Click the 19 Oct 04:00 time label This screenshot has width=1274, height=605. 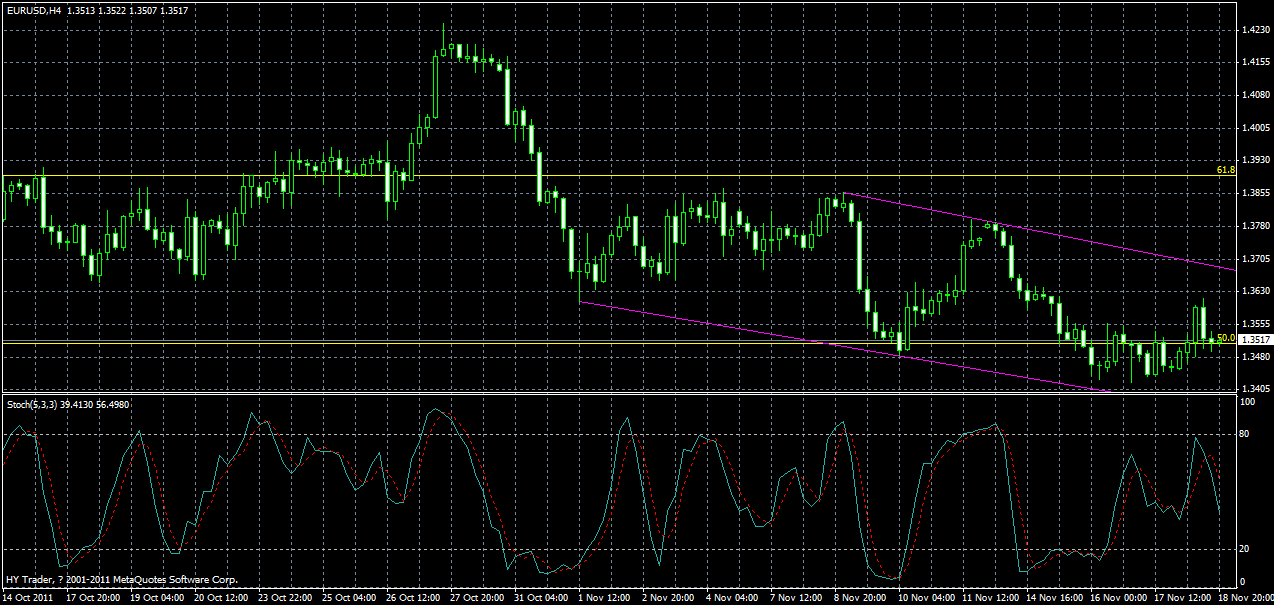click(158, 598)
